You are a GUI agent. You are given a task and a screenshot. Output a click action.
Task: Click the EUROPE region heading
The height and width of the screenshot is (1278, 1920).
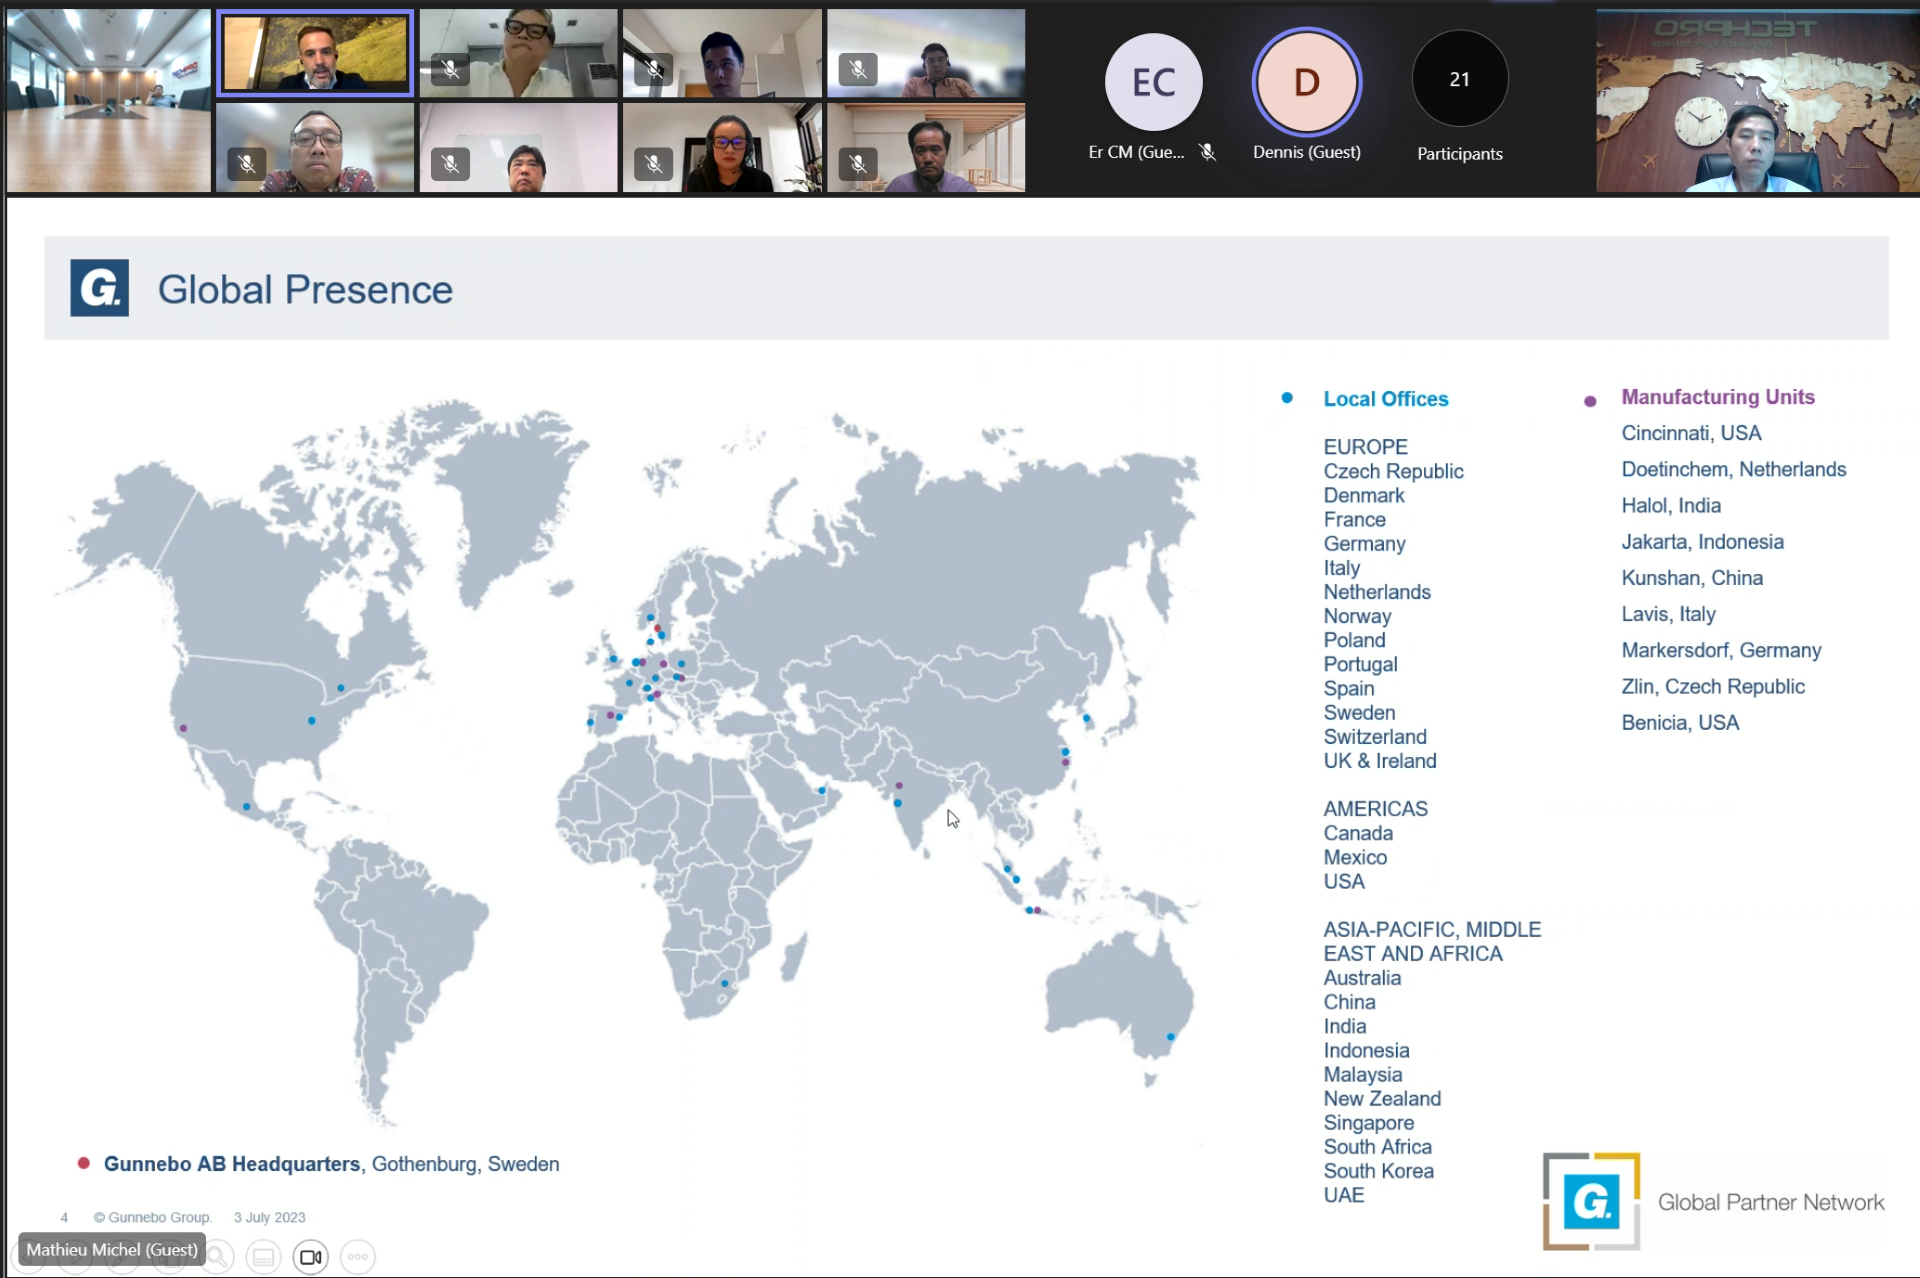click(x=1365, y=447)
